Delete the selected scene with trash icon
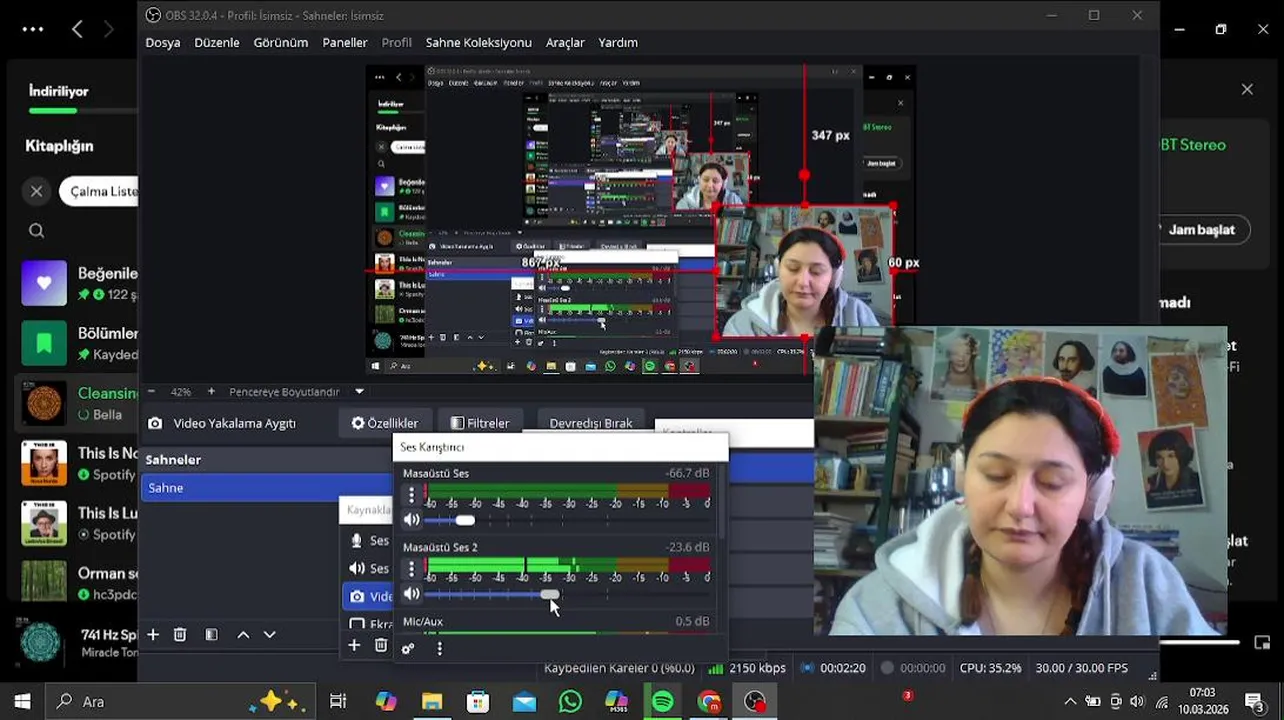Viewport: 1284px width, 720px height. click(x=180, y=634)
